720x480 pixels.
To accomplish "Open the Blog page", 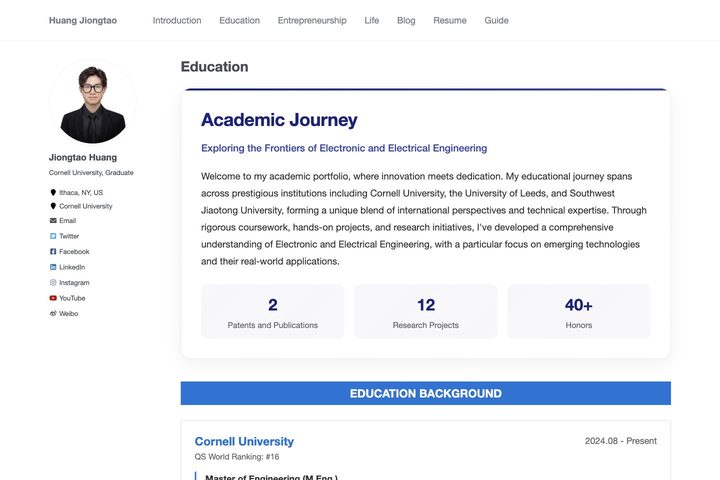I will pyautogui.click(x=406, y=21).
